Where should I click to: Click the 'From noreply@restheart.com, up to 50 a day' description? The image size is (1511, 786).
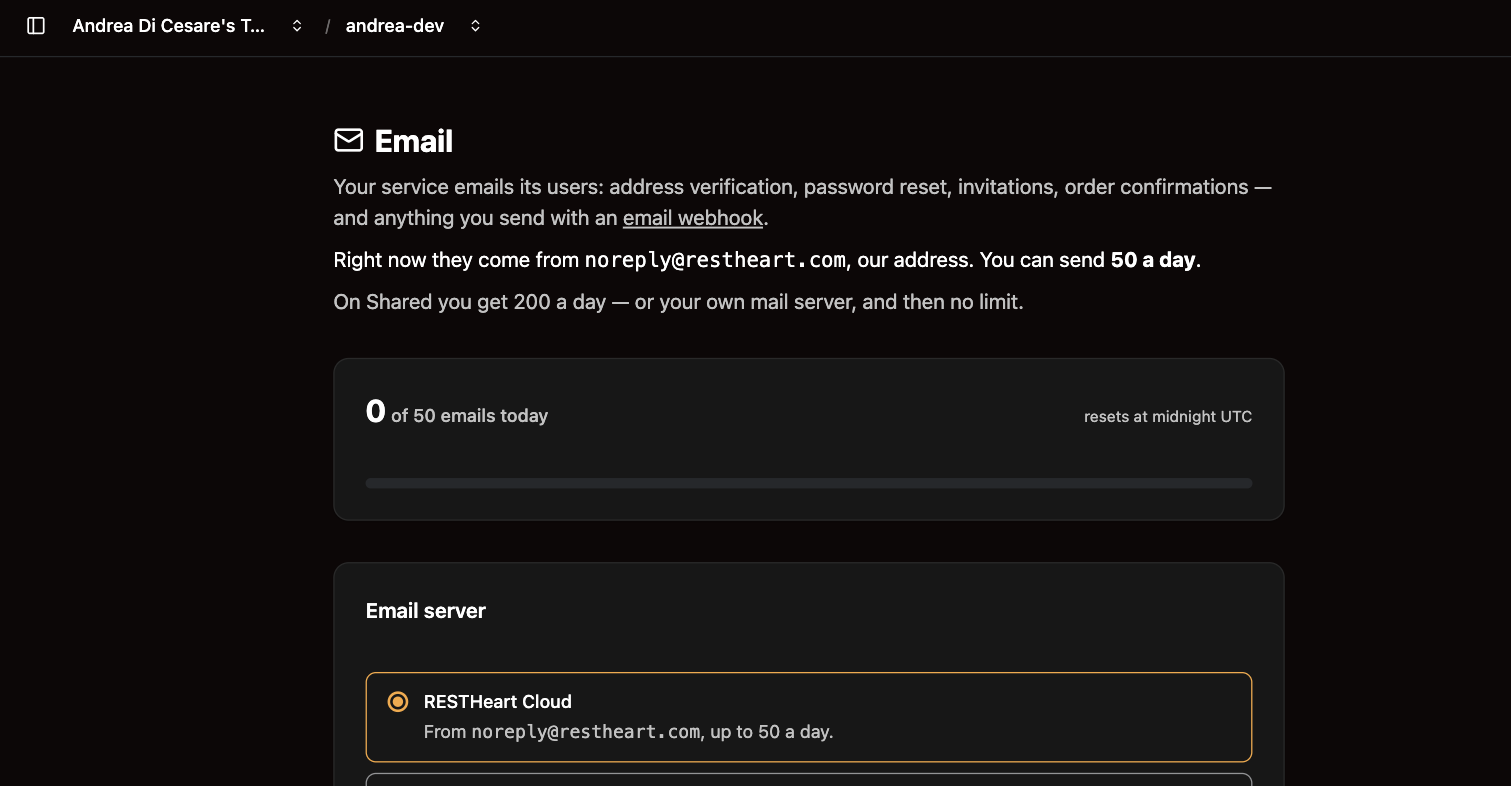628,732
